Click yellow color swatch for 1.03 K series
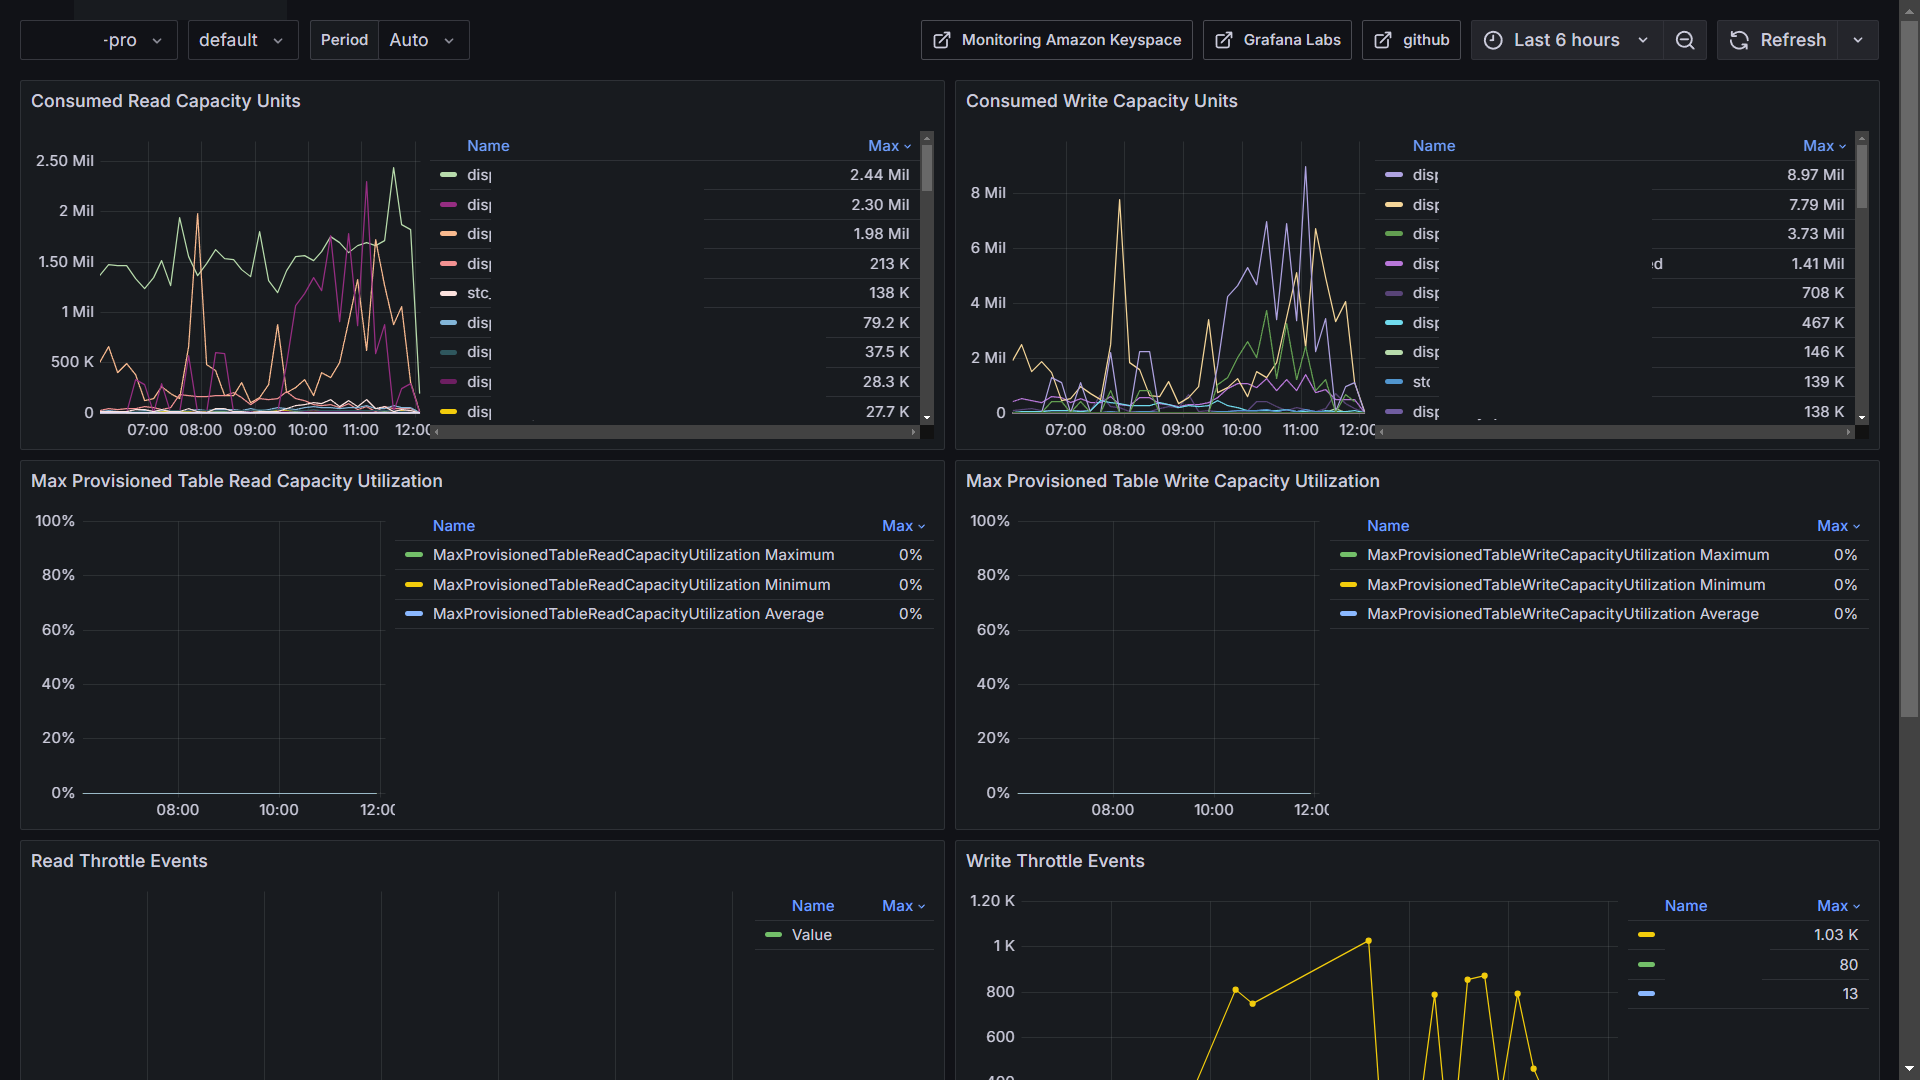This screenshot has width=1920, height=1080. coord(1646,935)
